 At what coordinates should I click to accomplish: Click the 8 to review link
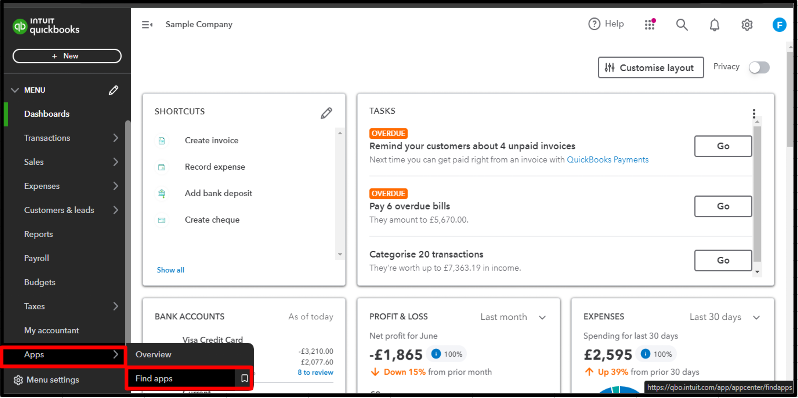pos(316,373)
